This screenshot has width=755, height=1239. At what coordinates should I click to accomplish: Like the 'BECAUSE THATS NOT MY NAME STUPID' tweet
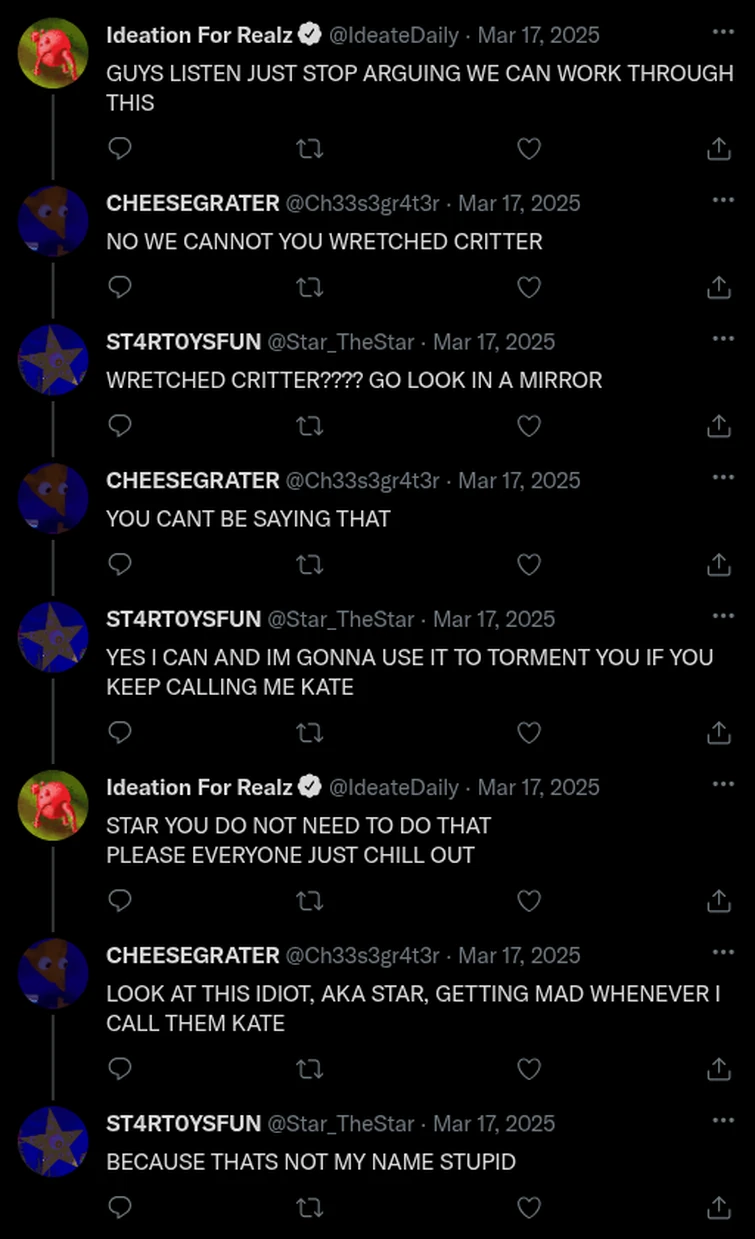pos(528,1208)
